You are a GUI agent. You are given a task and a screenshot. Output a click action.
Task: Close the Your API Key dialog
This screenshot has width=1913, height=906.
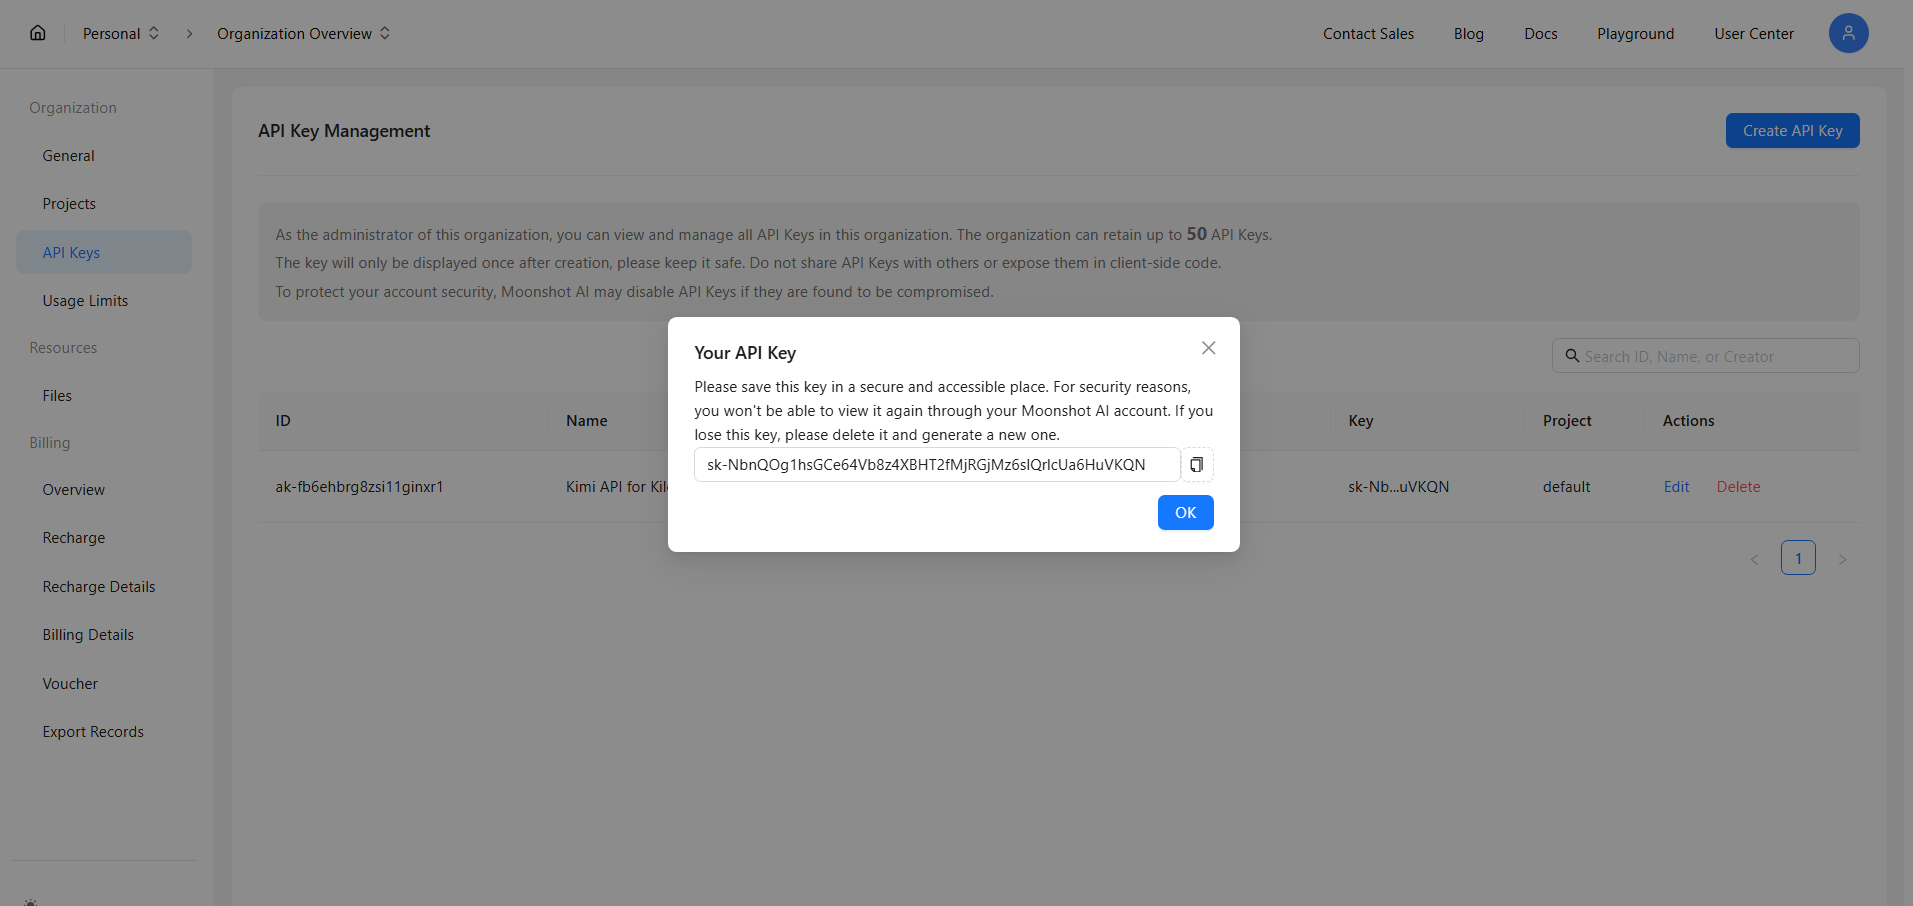(x=1208, y=348)
